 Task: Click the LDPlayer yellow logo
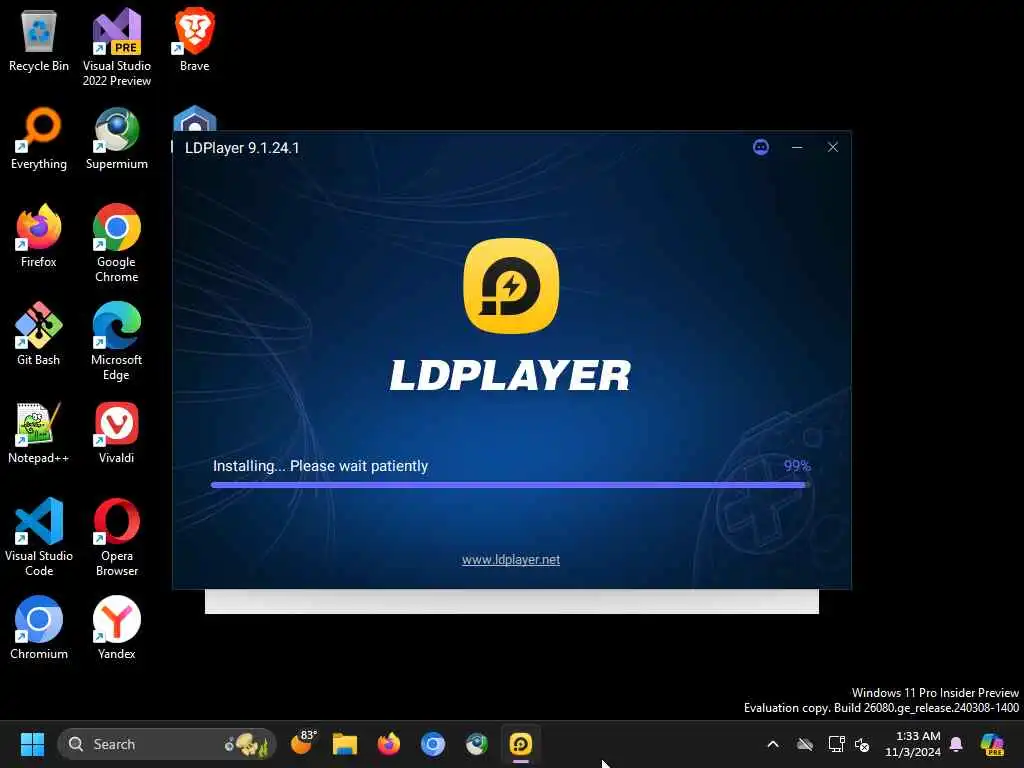point(511,286)
